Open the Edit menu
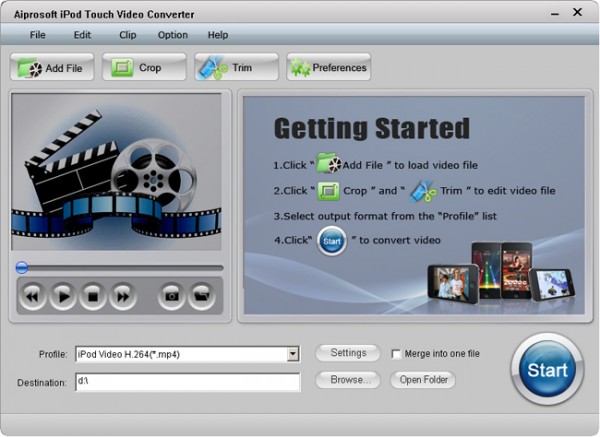600x437 pixels. pos(82,35)
